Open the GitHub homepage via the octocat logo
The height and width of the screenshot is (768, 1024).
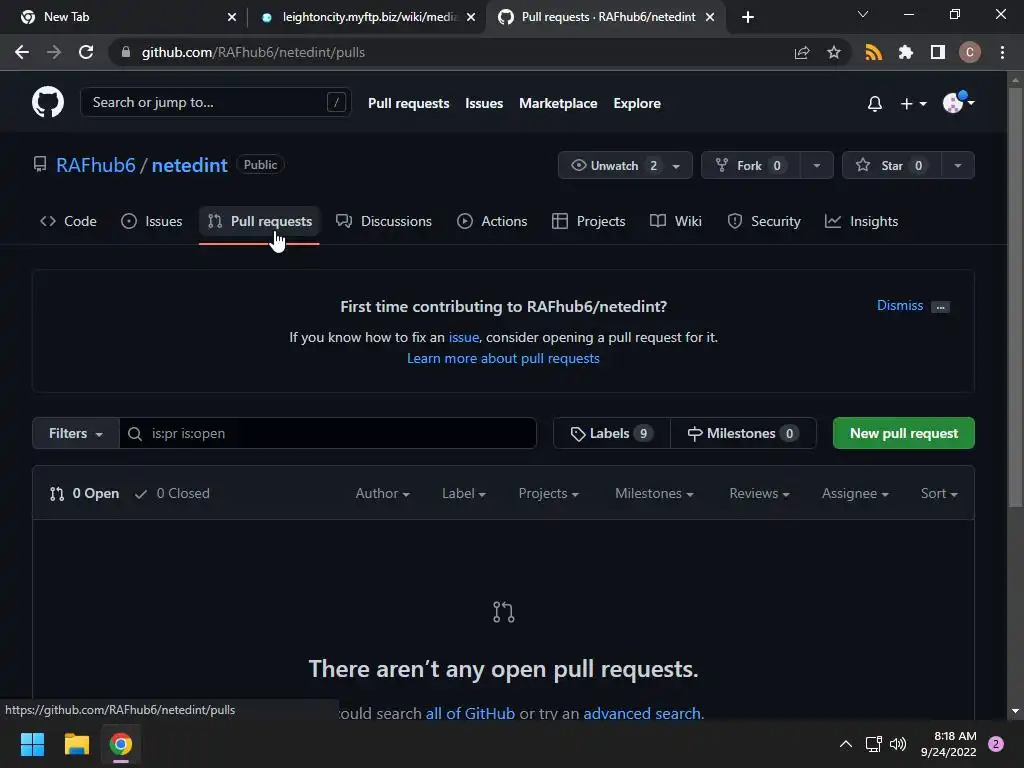[x=48, y=102]
